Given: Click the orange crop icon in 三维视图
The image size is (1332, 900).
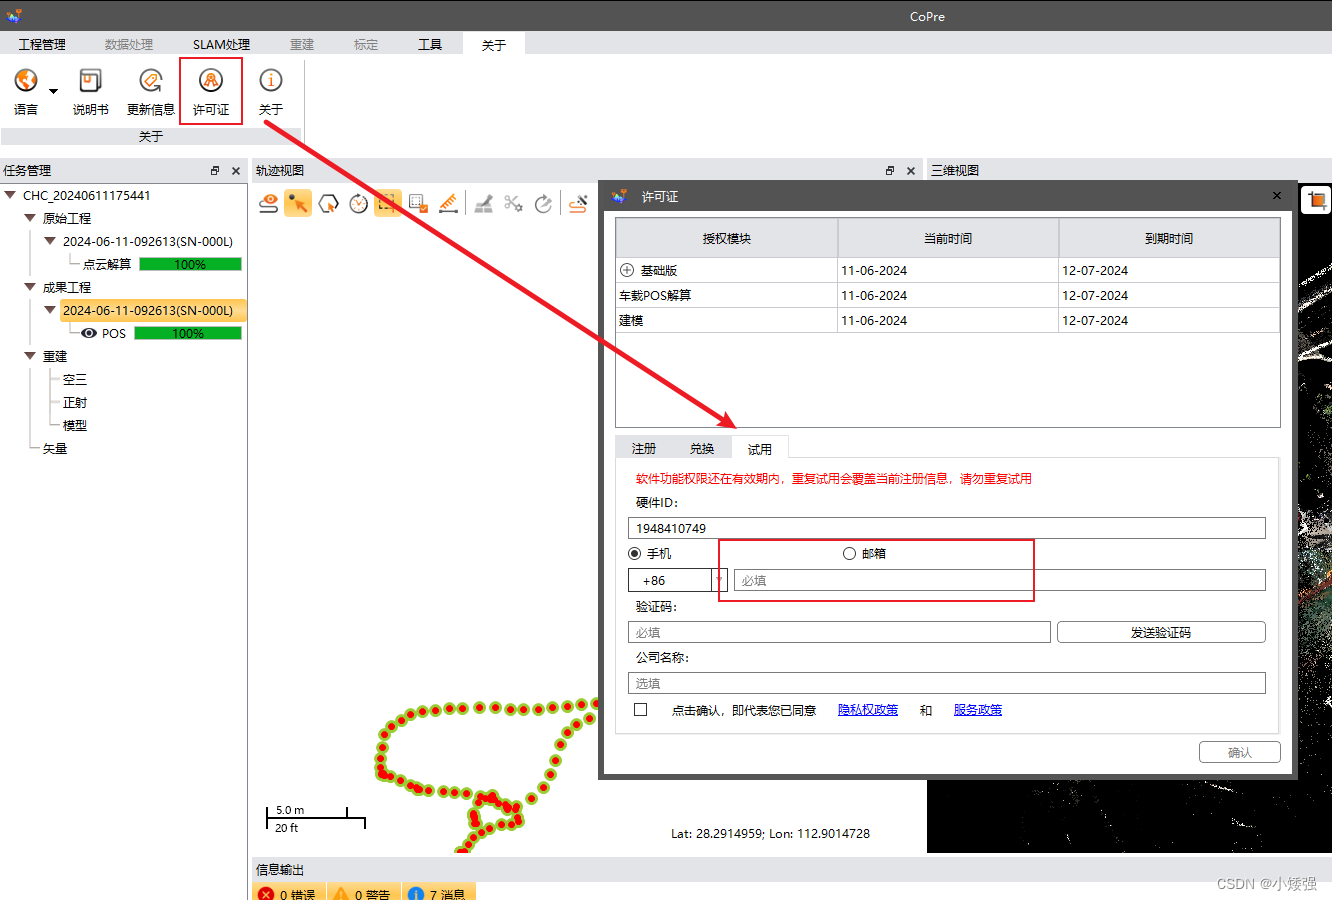Looking at the screenshot, I should coord(1316,199).
